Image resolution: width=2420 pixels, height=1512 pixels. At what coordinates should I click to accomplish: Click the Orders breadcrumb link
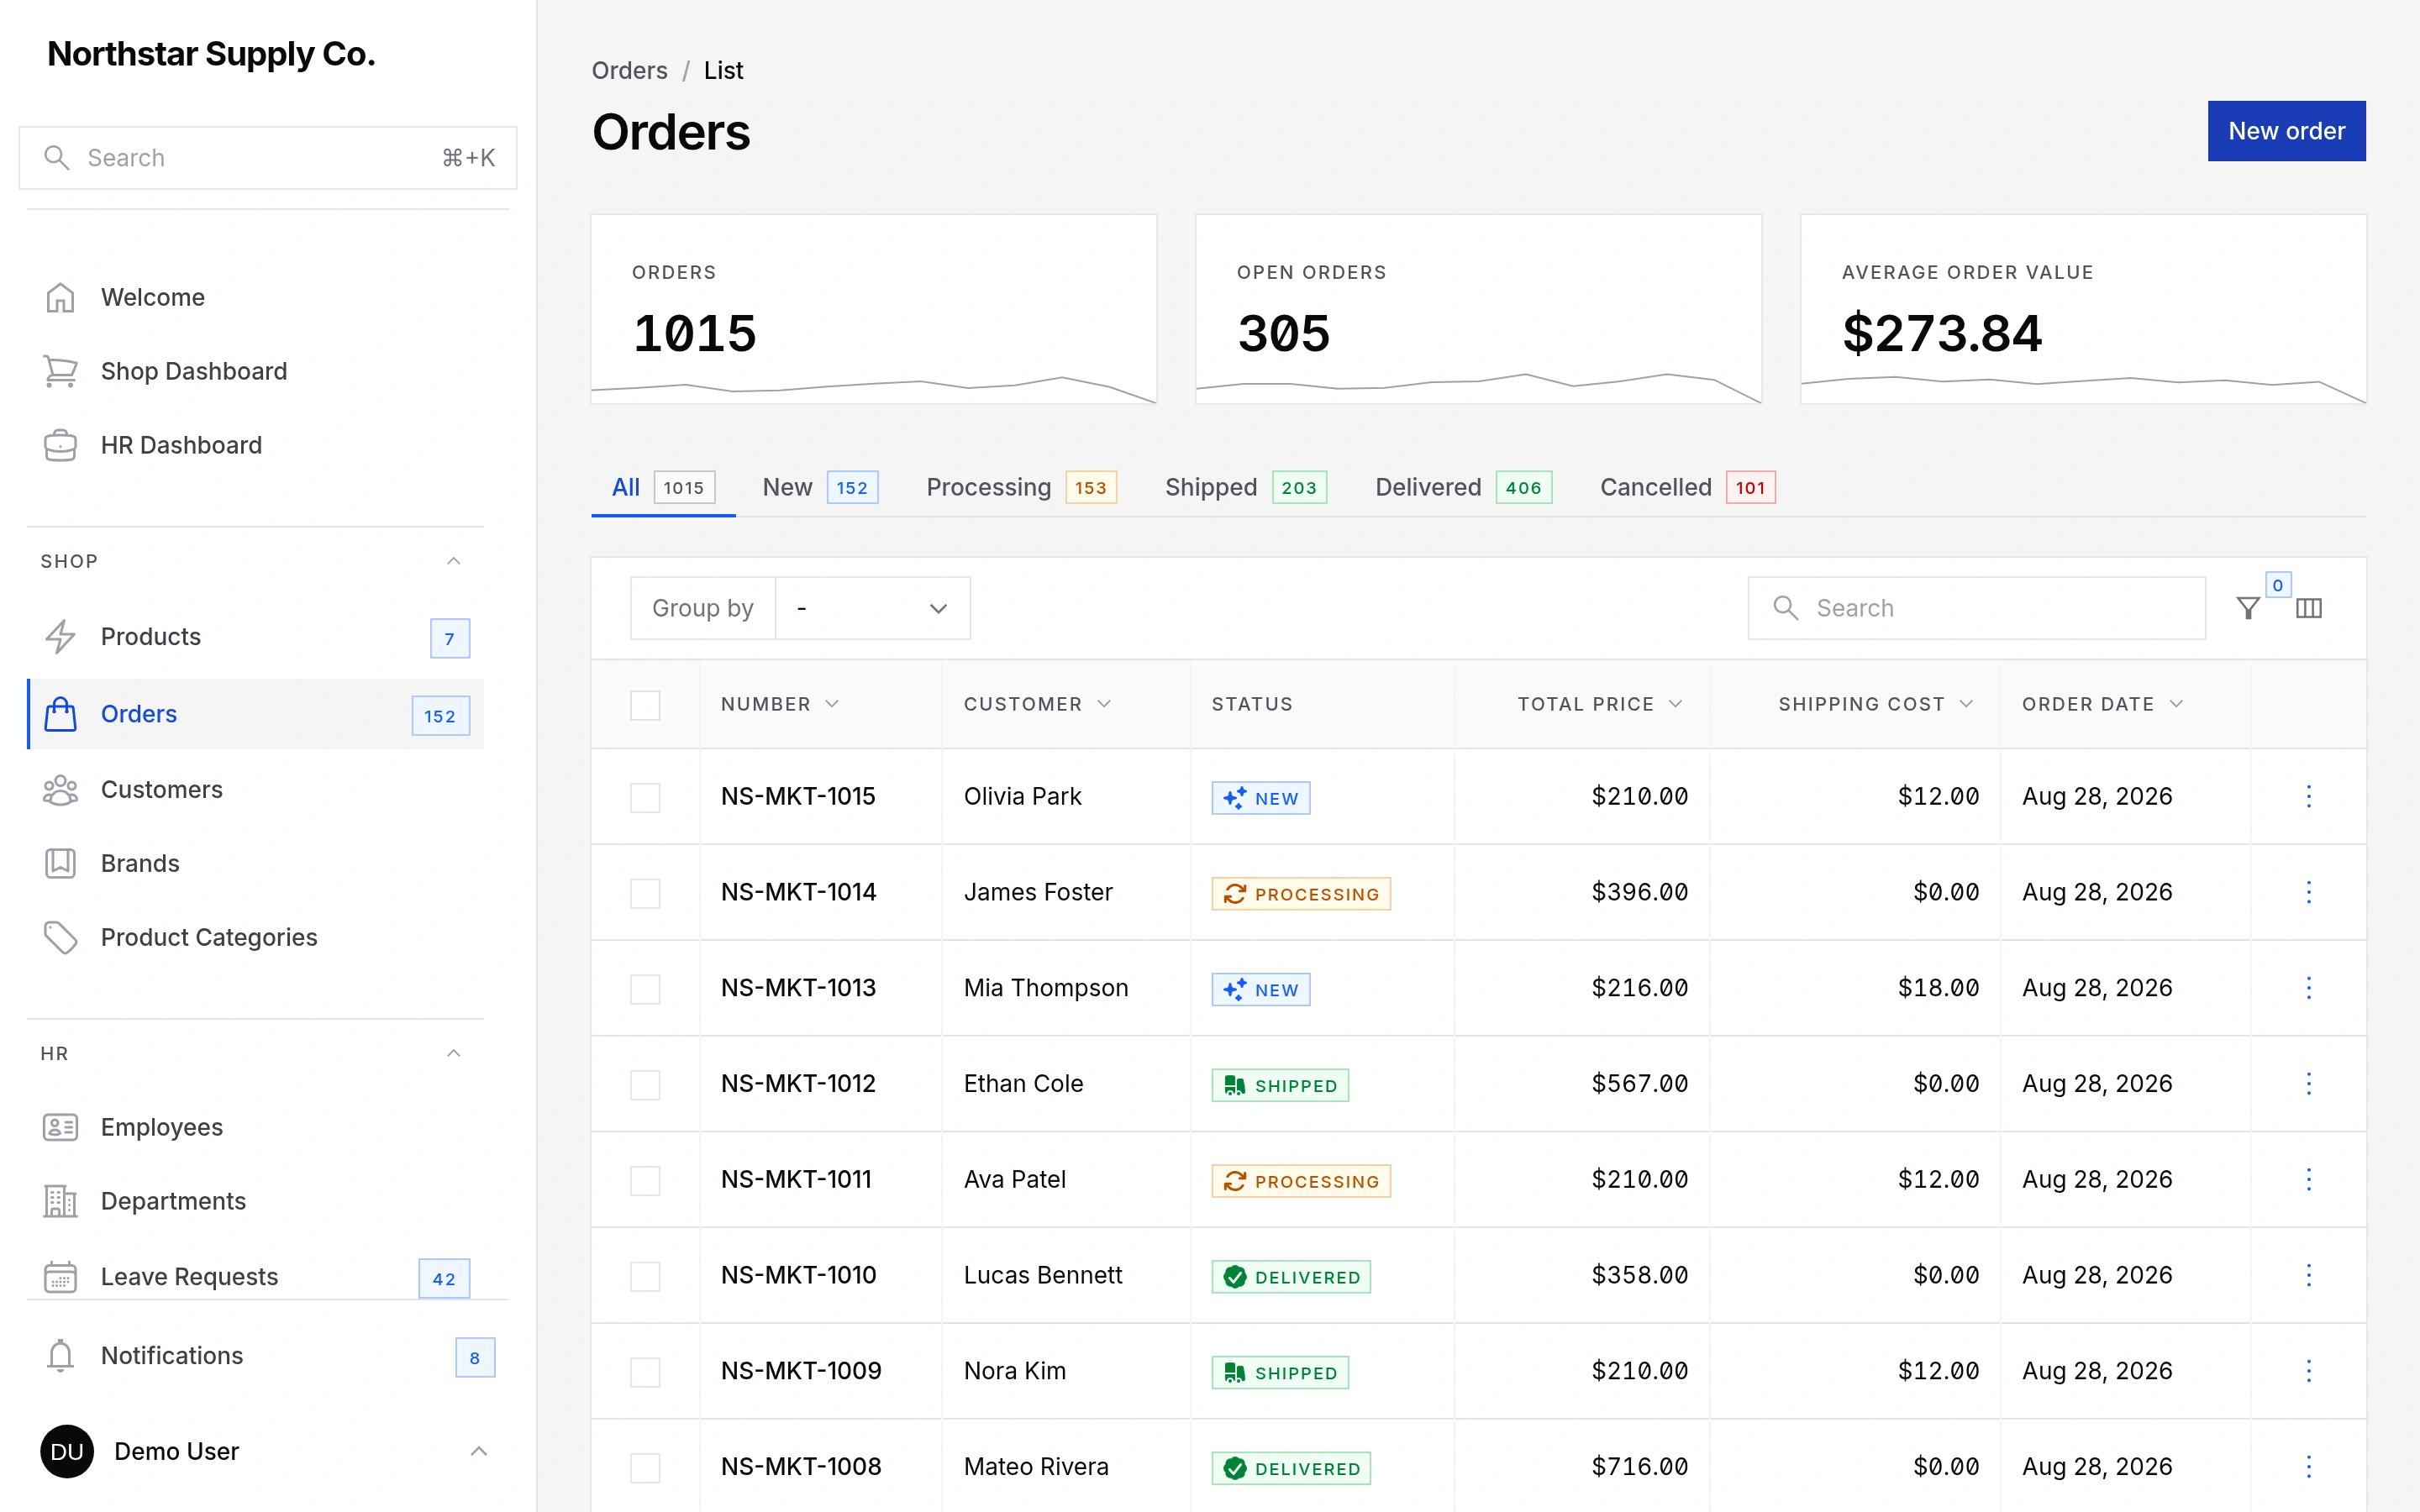[x=629, y=70]
